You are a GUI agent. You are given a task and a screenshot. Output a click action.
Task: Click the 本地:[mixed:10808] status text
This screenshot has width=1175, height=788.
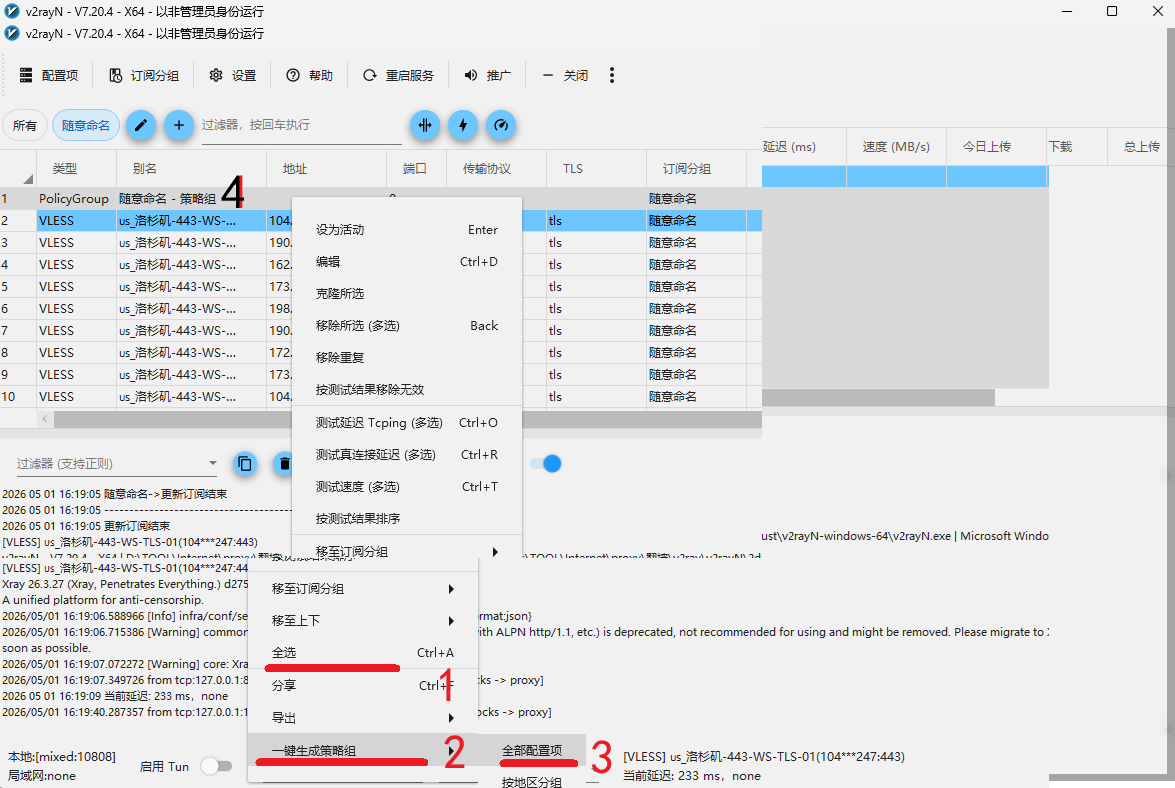[x=61, y=757]
